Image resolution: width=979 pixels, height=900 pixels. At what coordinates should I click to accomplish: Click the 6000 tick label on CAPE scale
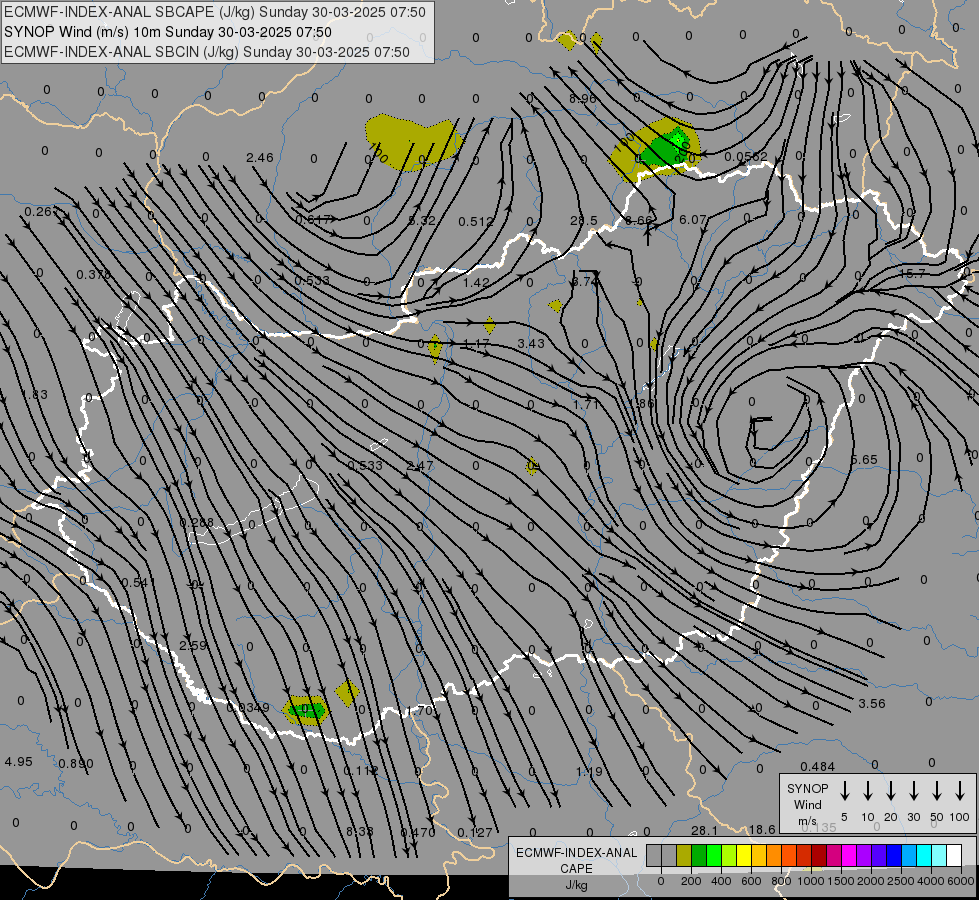(961, 881)
